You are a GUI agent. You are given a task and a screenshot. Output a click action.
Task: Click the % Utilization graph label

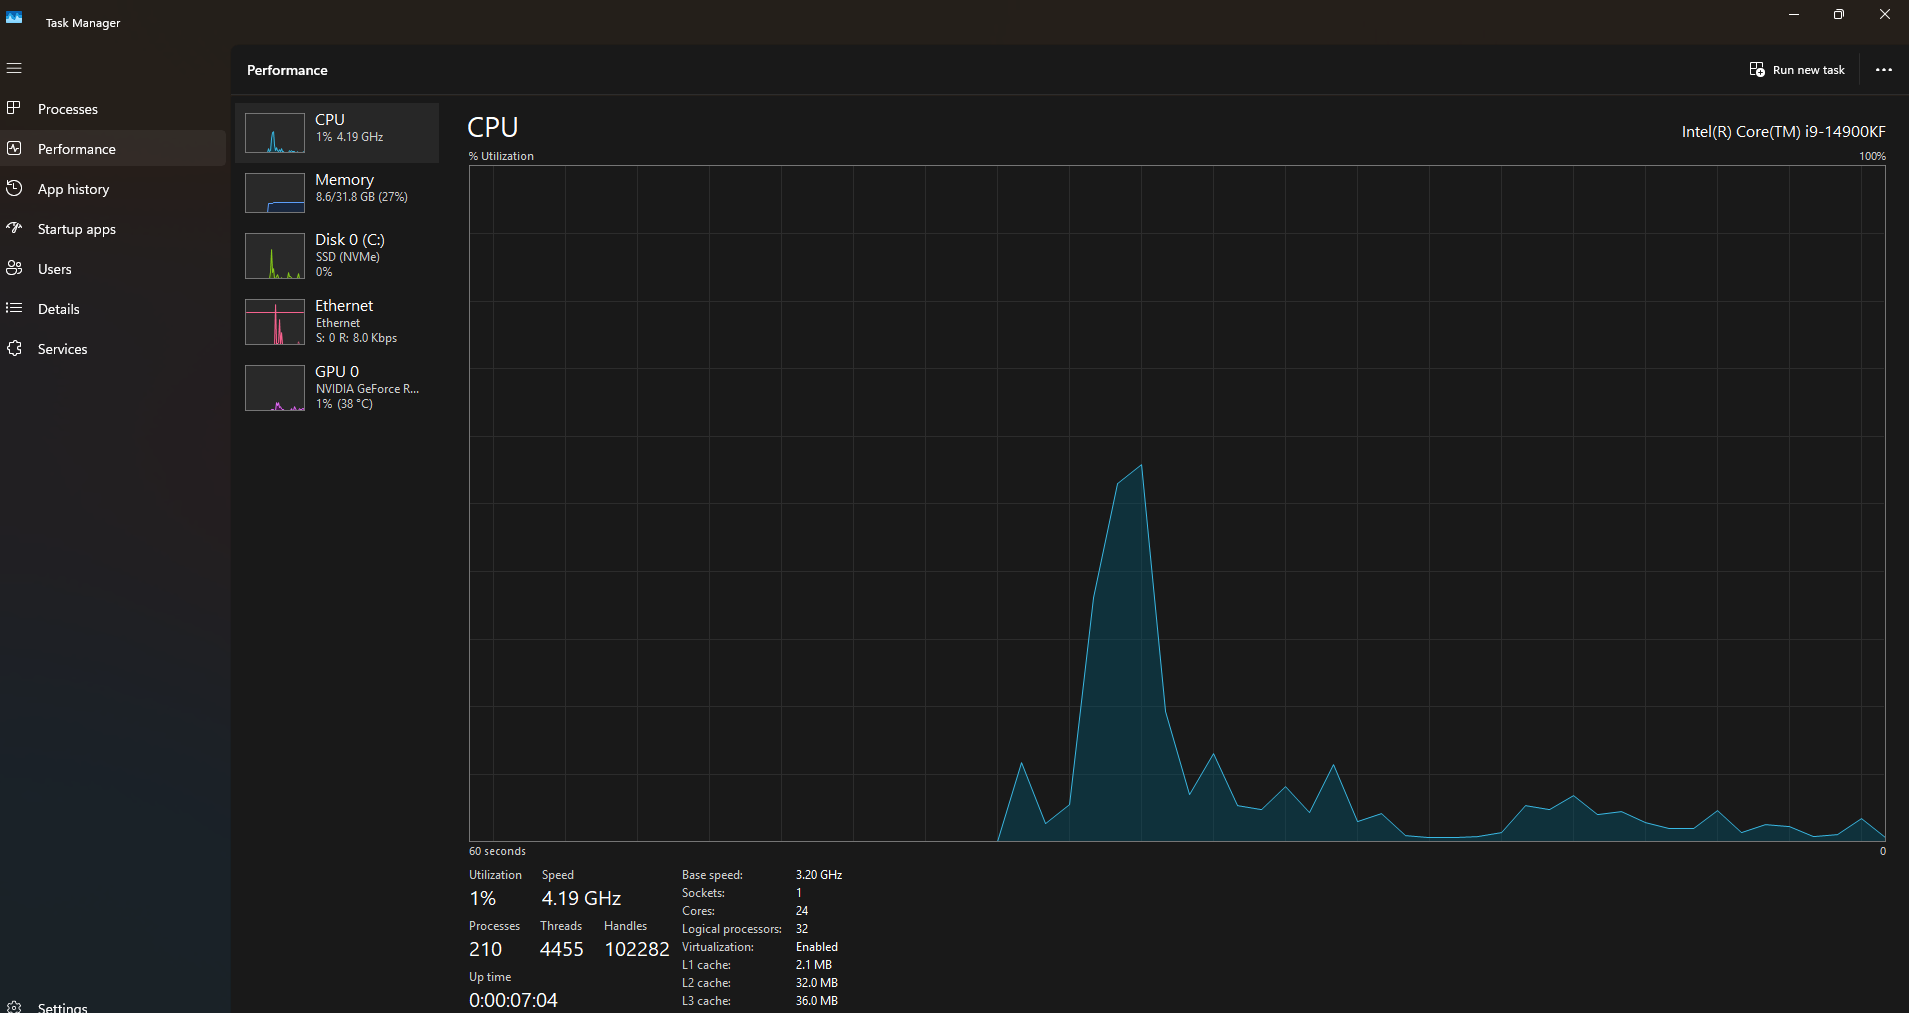coord(501,156)
